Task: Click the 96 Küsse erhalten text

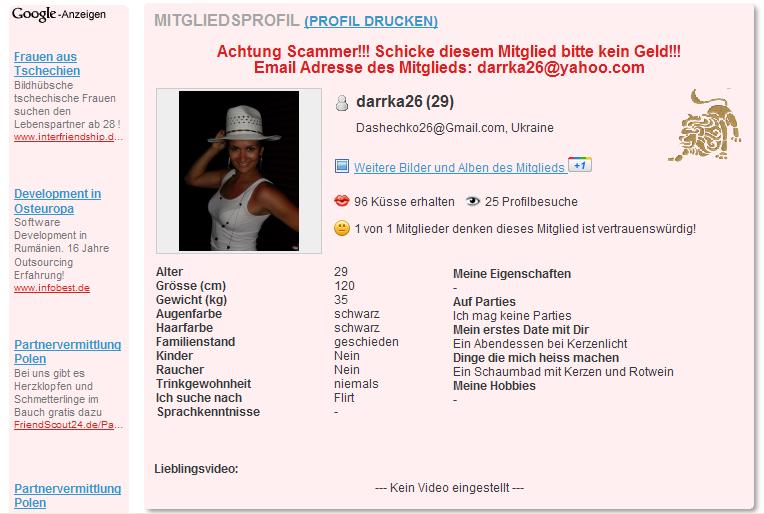Action: 404,202
